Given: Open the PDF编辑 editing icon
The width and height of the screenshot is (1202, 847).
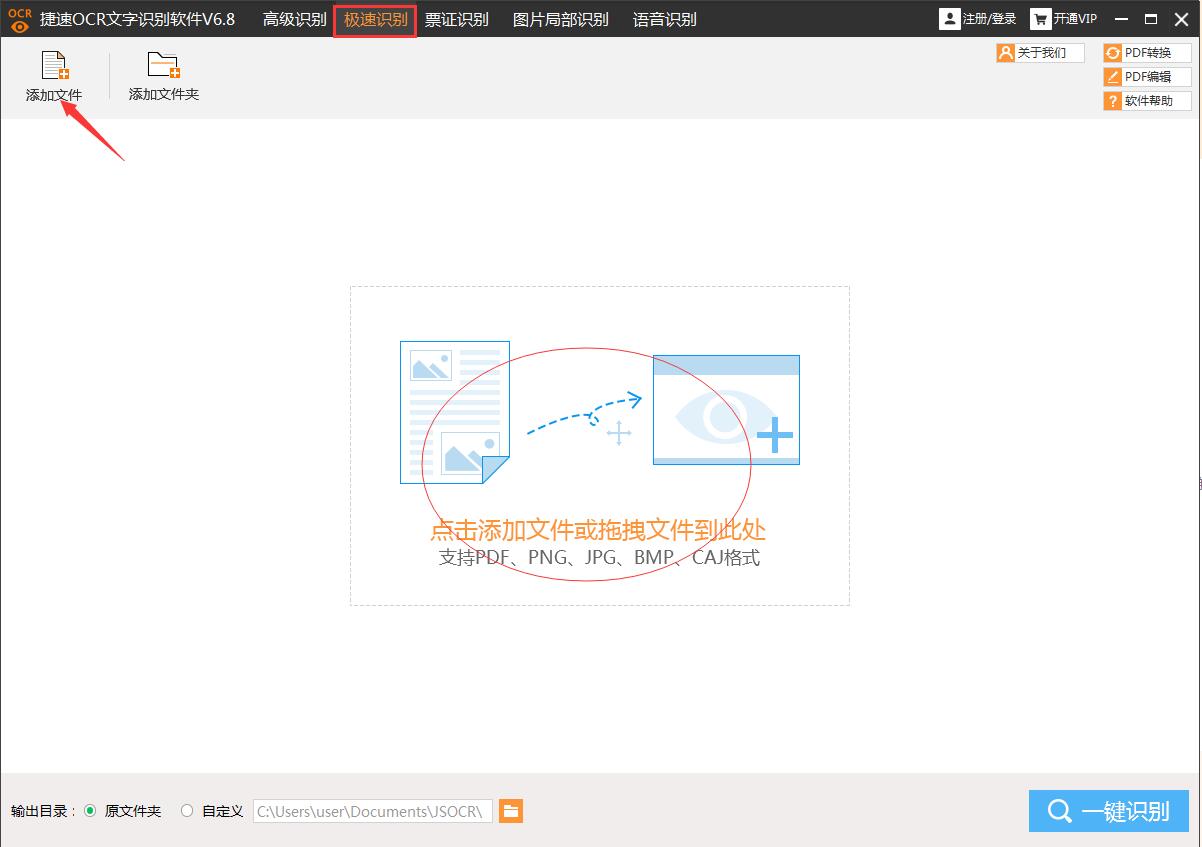Looking at the screenshot, I should coord(1146,76).
